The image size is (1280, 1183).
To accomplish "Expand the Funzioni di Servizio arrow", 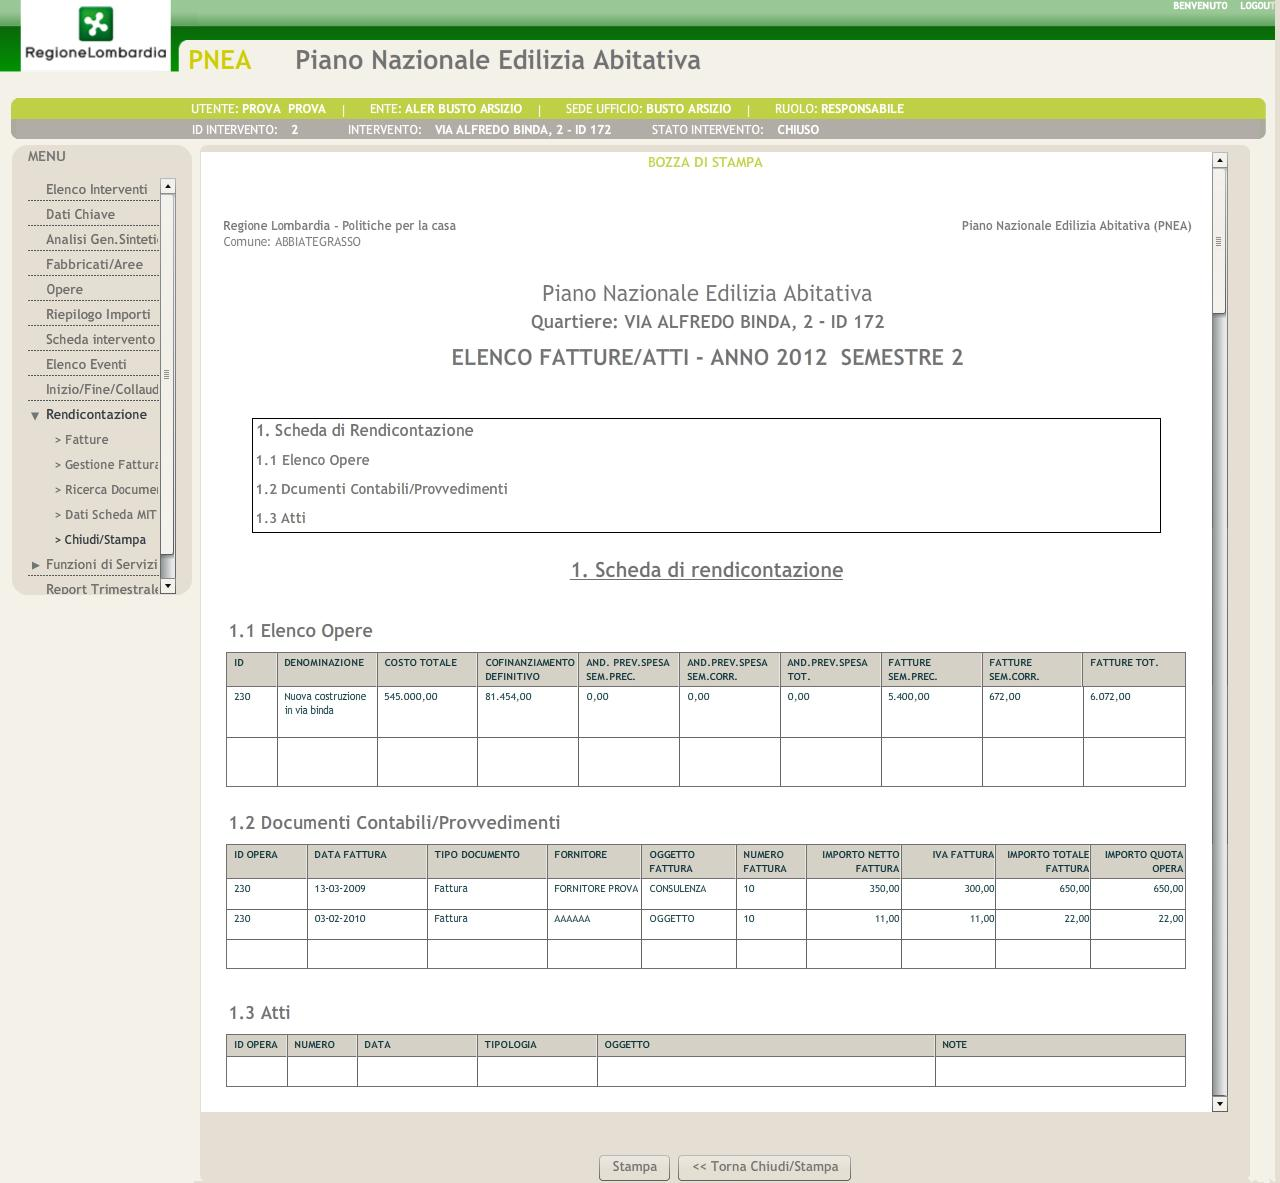I will 35,565.
